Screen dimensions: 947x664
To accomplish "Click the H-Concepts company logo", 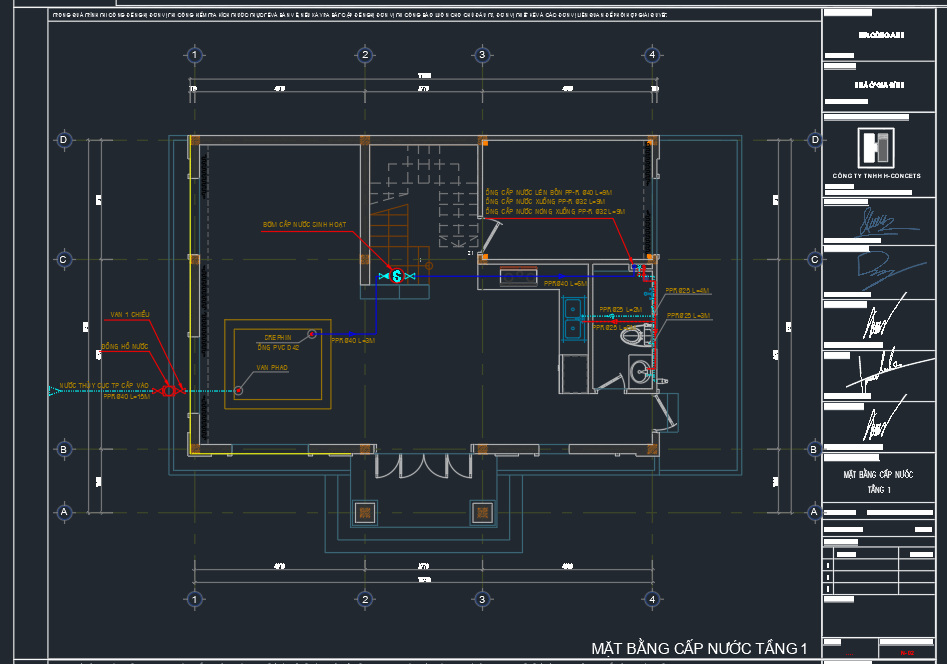I will tap(877, 148).
